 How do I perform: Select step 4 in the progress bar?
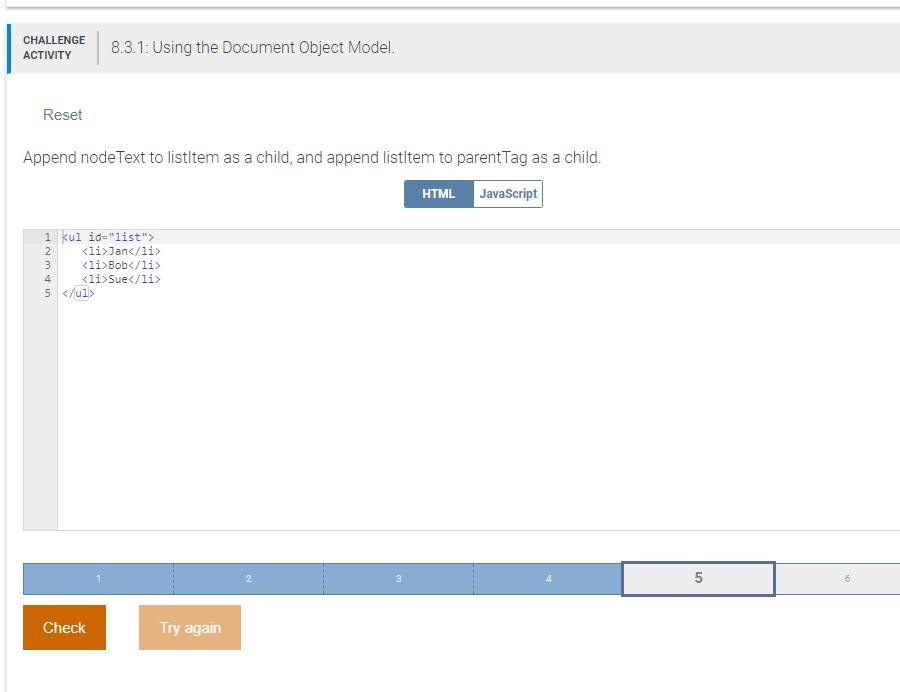548,578
